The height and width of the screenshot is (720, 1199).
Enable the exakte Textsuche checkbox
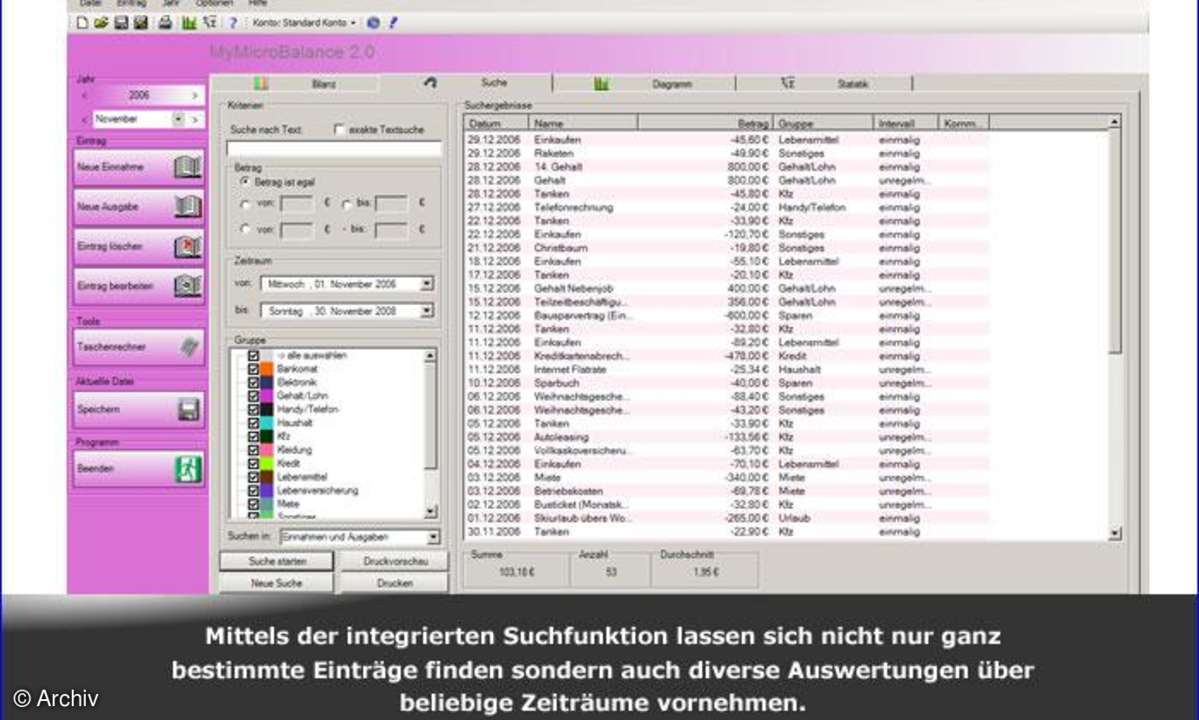tap(340, 130)
